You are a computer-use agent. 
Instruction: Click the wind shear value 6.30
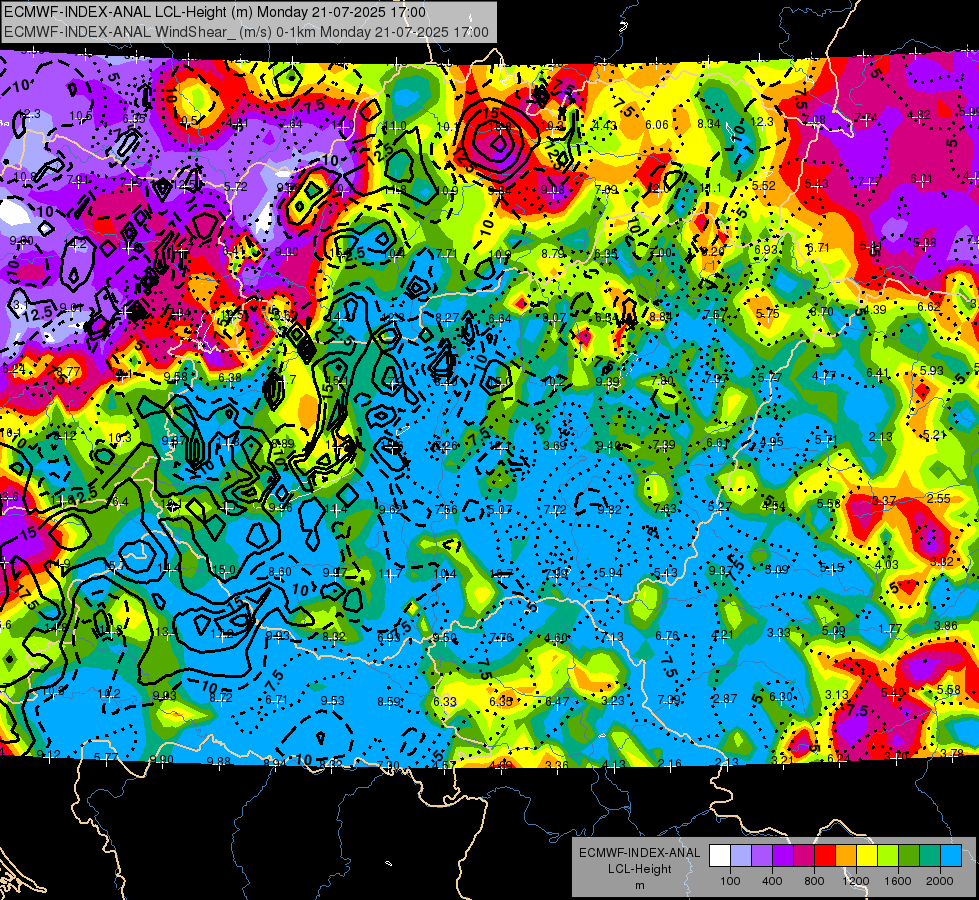[781, 696]
